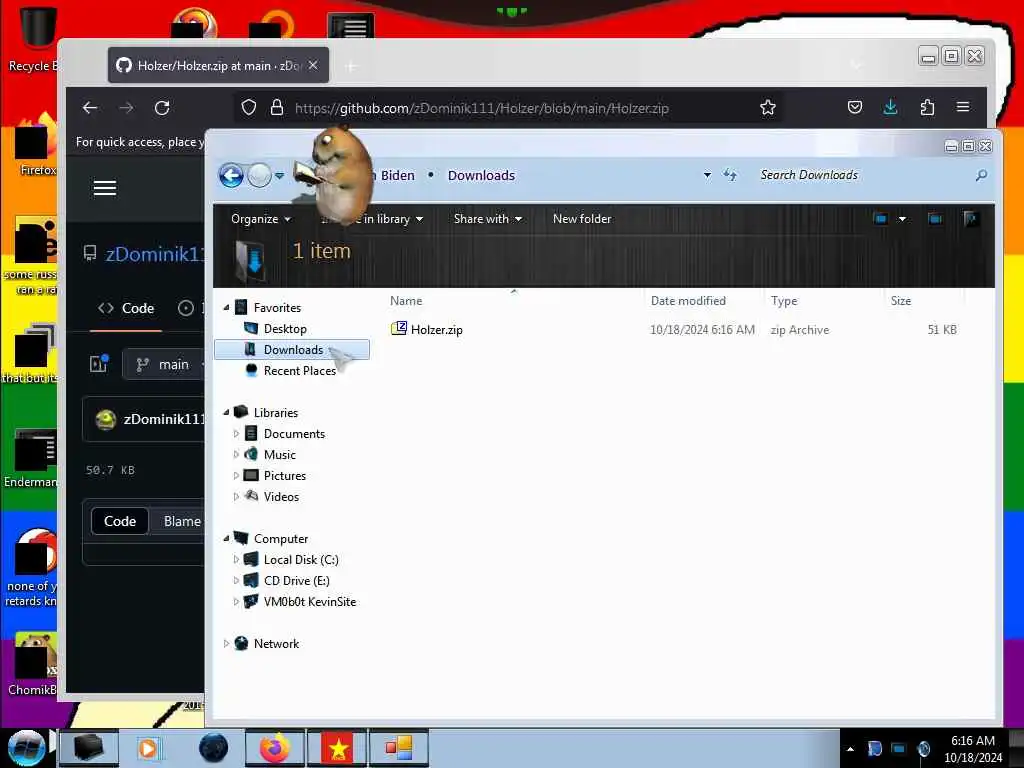Expand the Network node
This screenshot has height=768, width=1024.
pyautogui.click(x=226, y=644)
